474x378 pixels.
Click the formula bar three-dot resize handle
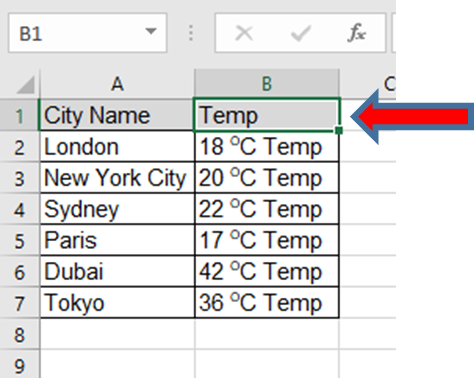tap(191, 33)
